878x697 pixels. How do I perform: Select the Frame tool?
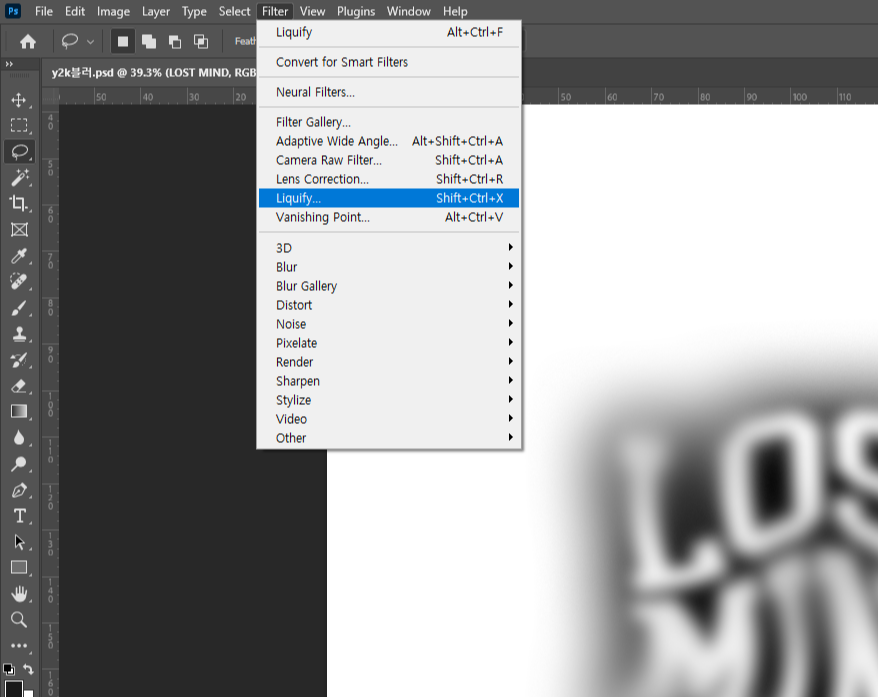point(19,230)
